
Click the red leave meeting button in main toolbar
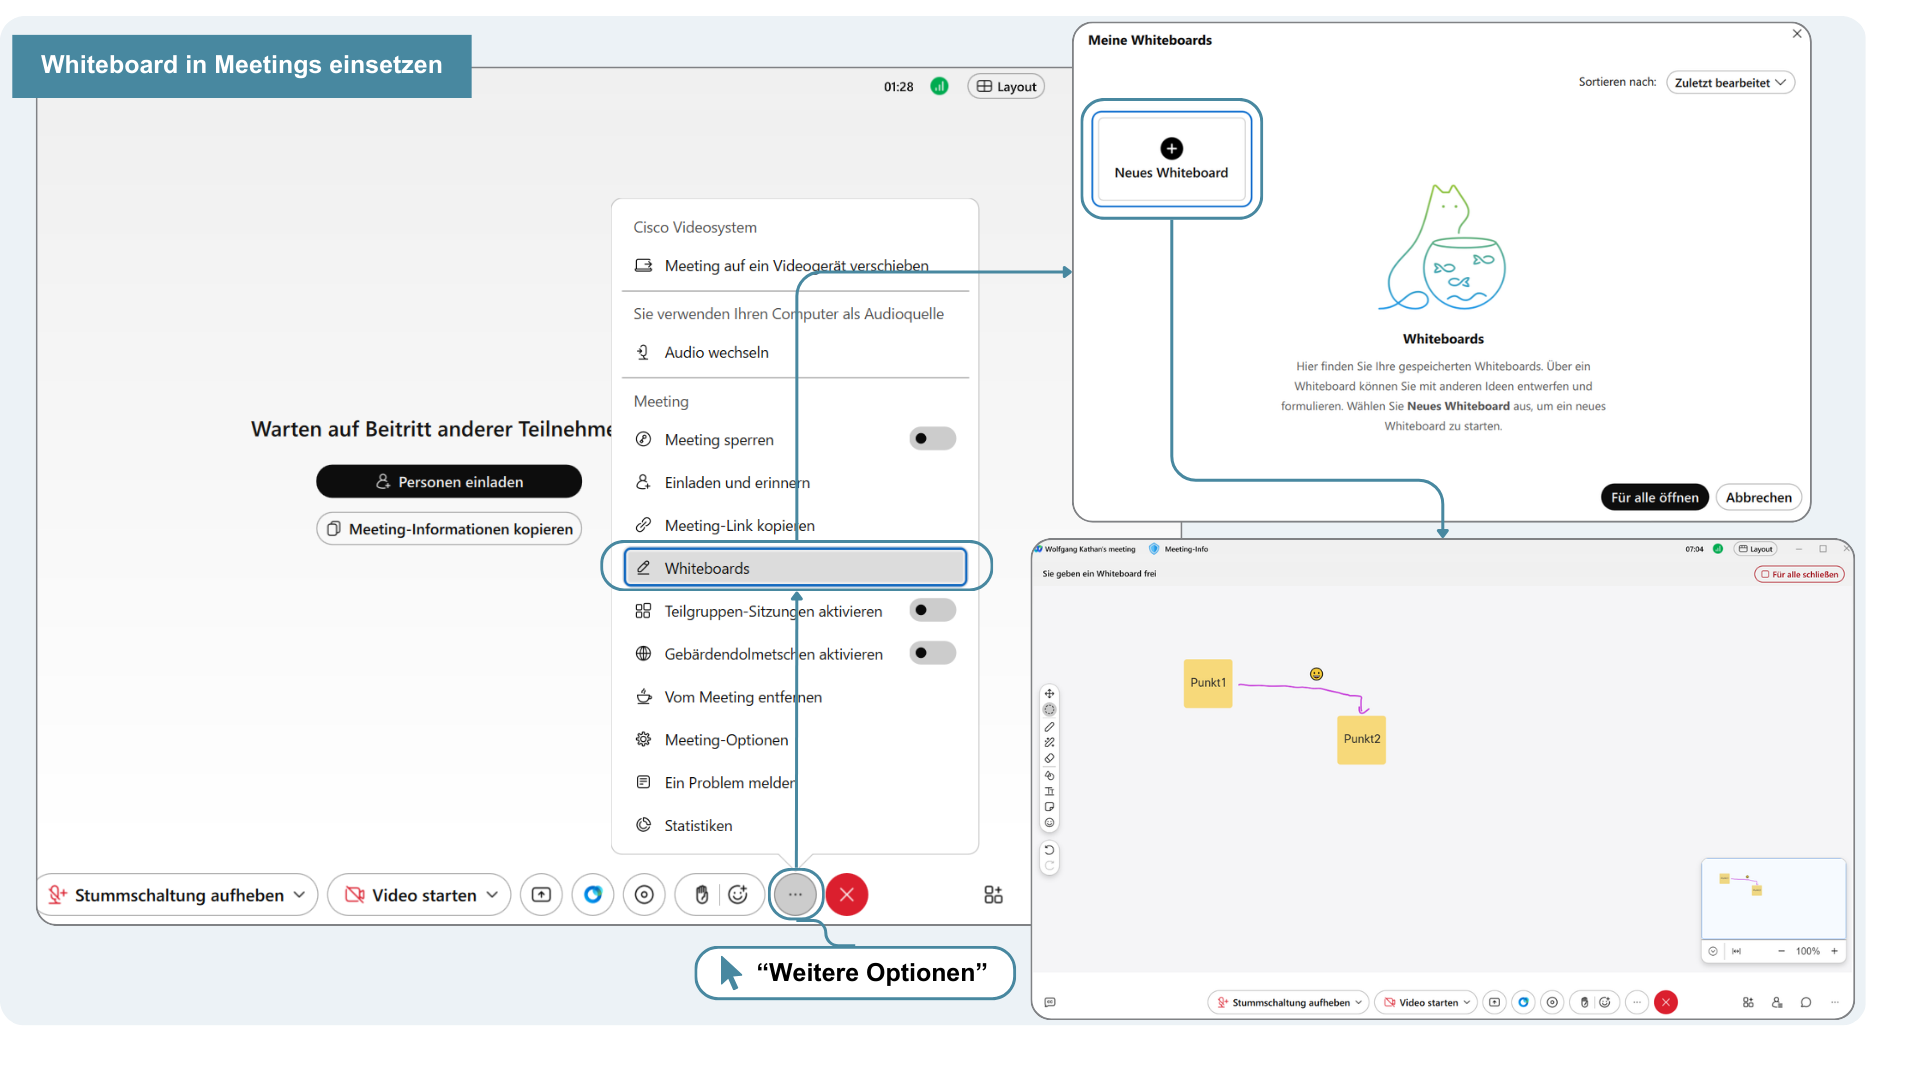847,895
